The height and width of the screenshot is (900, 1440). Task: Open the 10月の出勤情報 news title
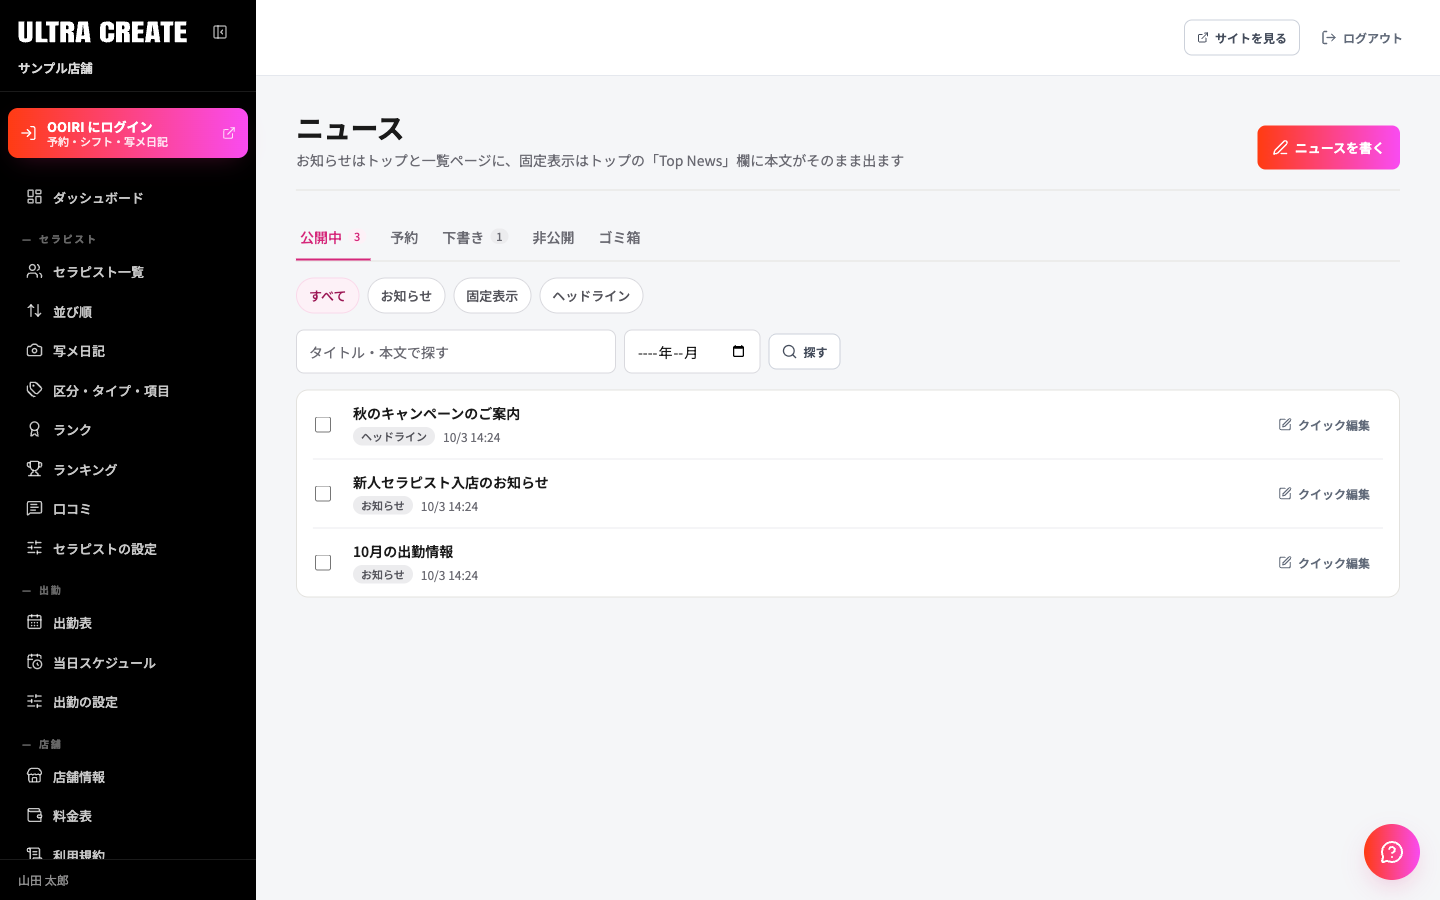click(x=403, y=551)
